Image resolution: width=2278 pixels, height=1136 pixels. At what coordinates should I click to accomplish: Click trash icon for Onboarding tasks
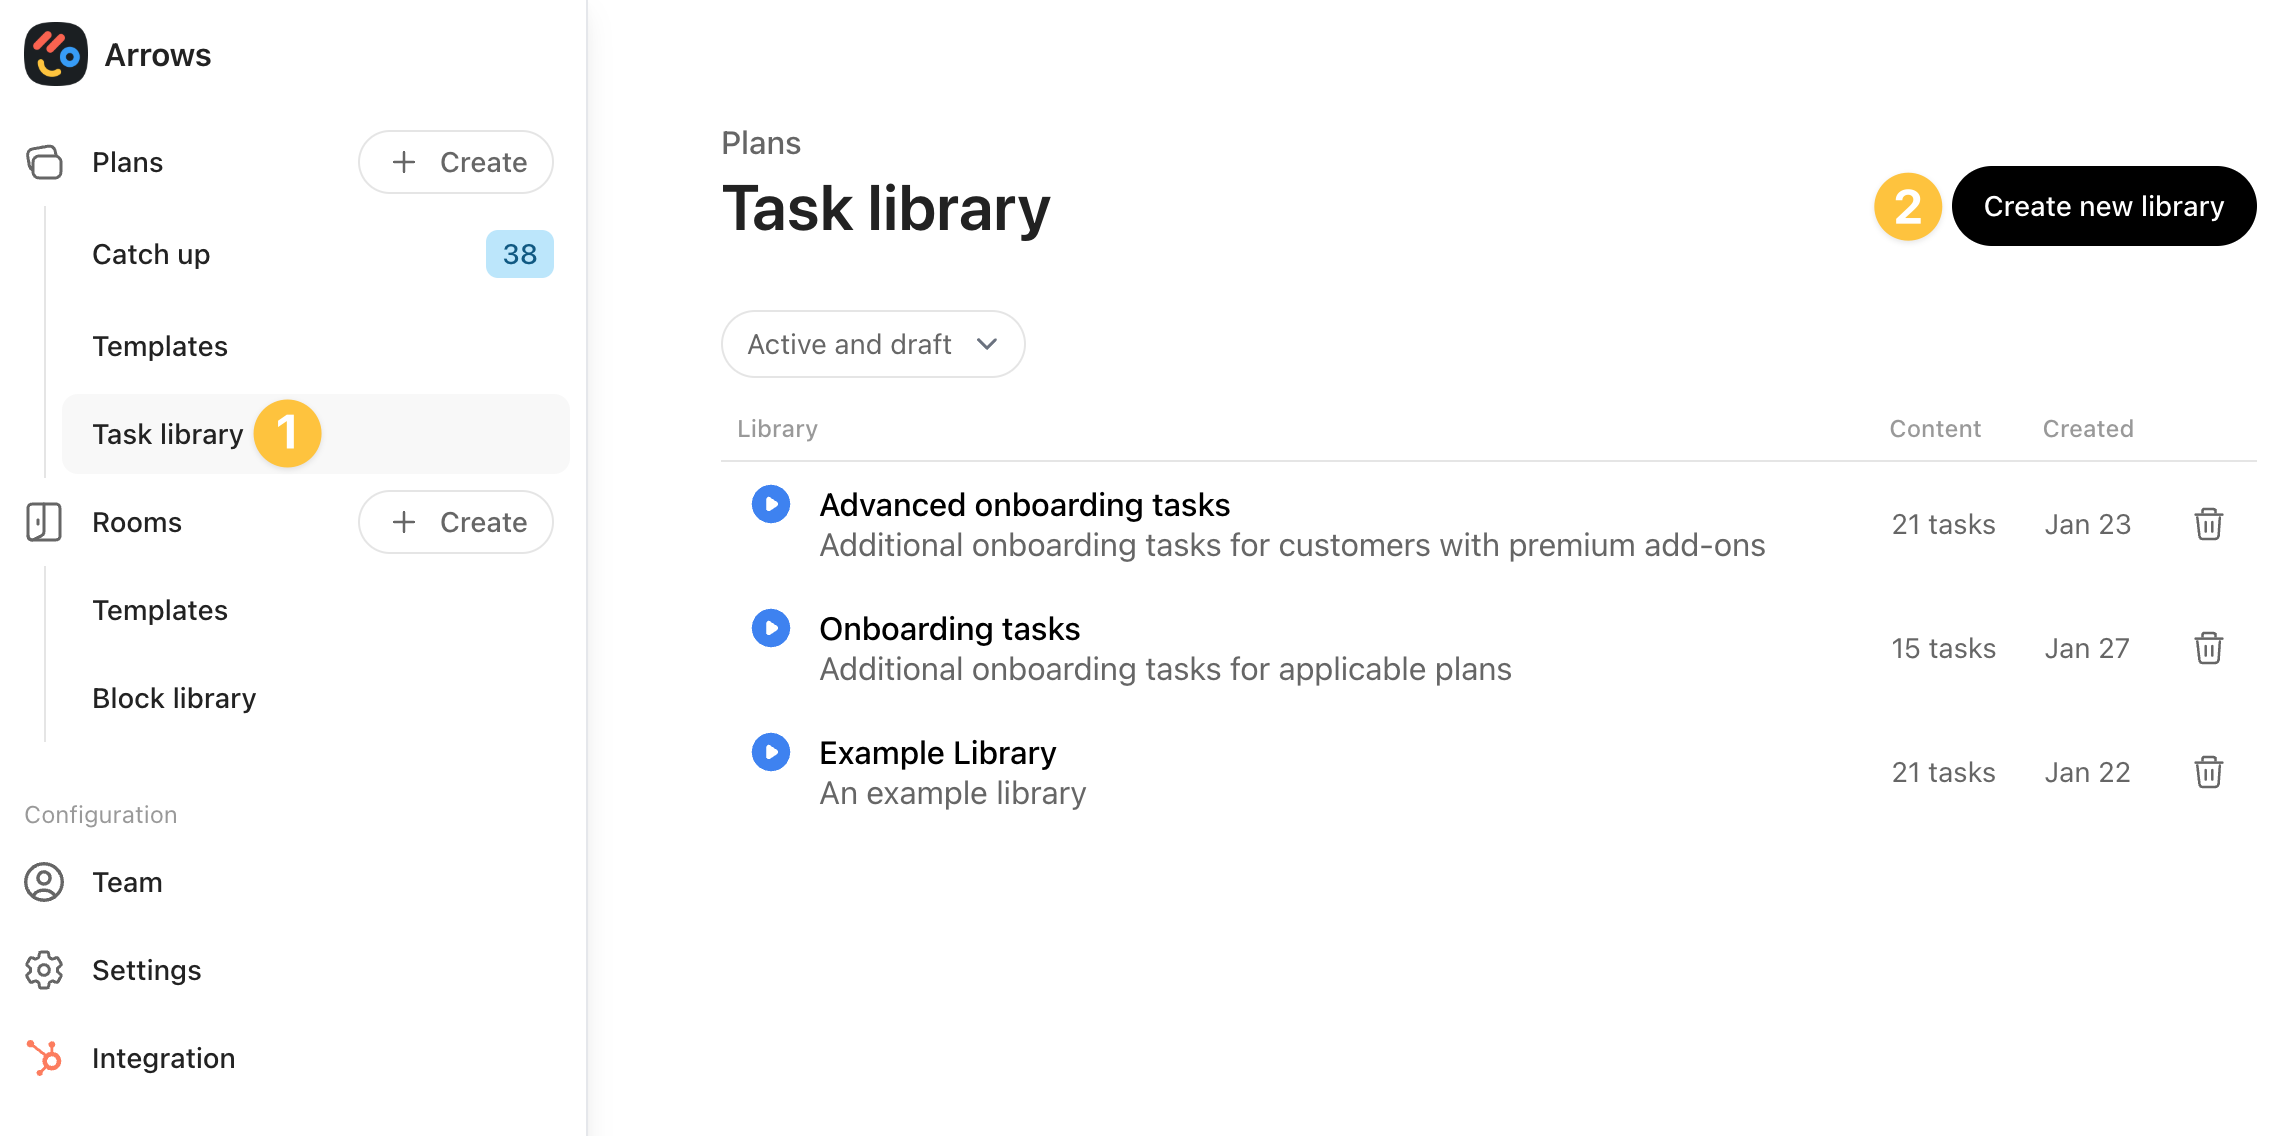(x=2208, y=648)
